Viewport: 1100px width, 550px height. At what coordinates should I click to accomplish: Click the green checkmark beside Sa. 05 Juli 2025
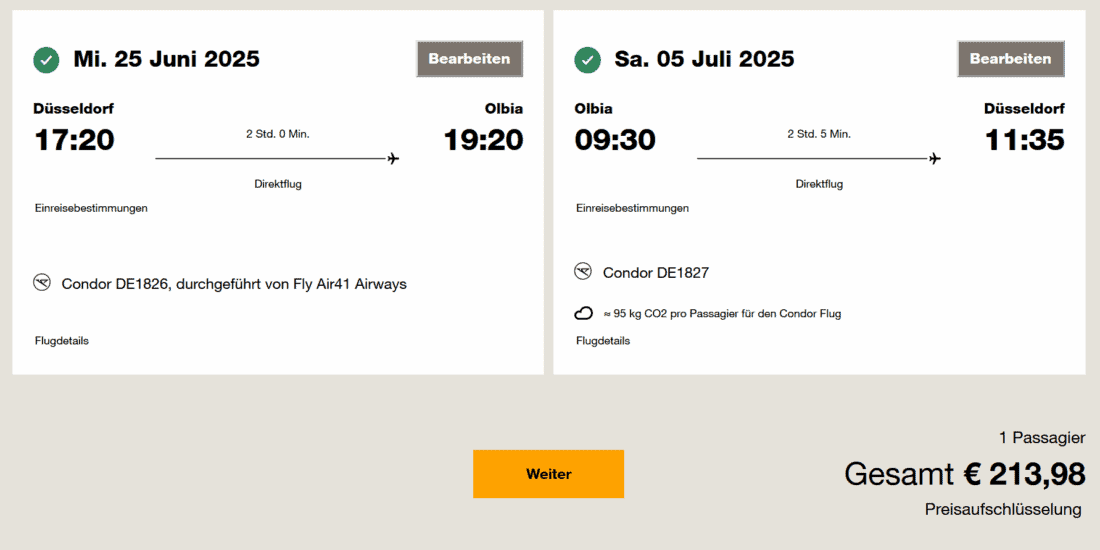pyautogui.click(x=587, y=60)
